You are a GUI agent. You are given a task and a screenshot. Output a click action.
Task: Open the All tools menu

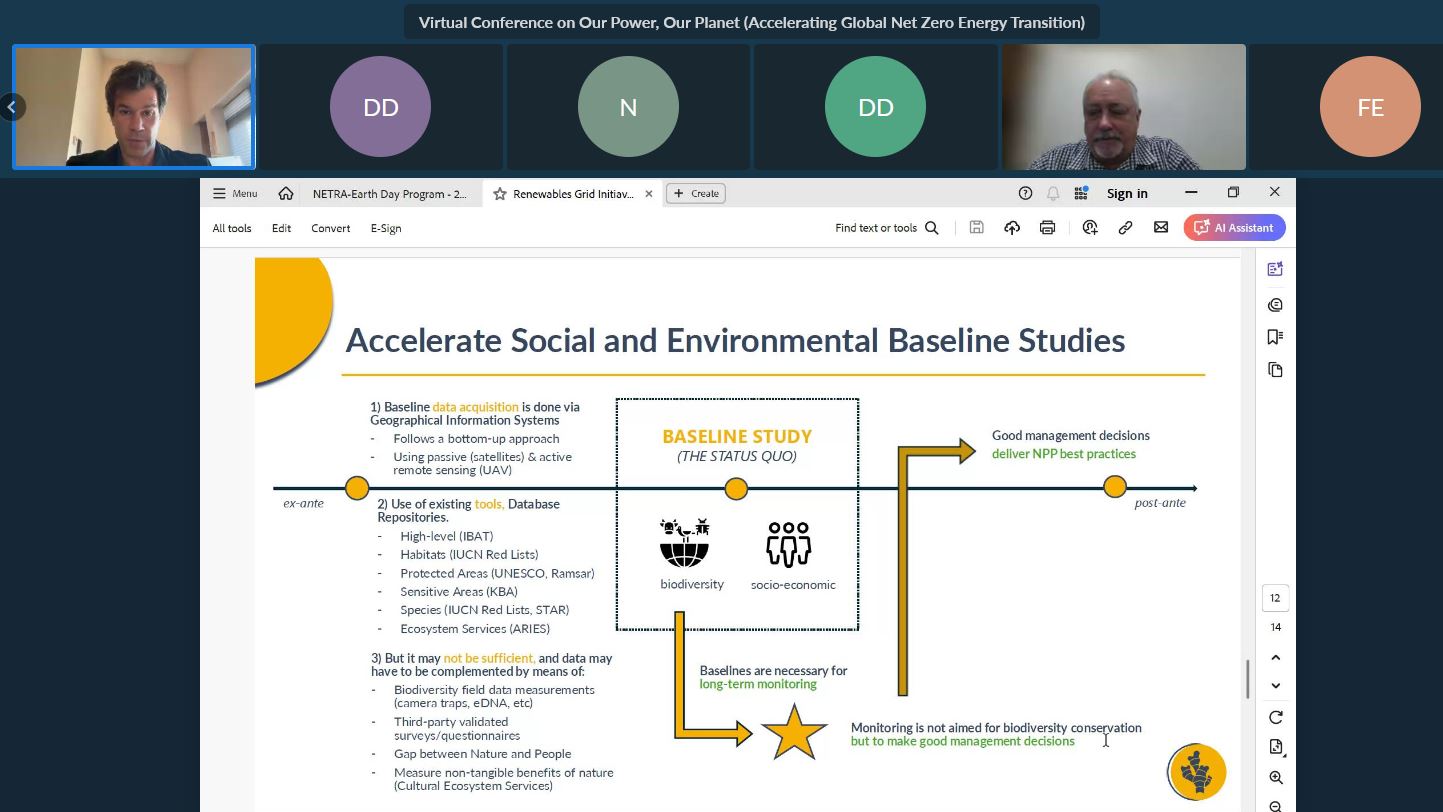click(x=232, y=228)
